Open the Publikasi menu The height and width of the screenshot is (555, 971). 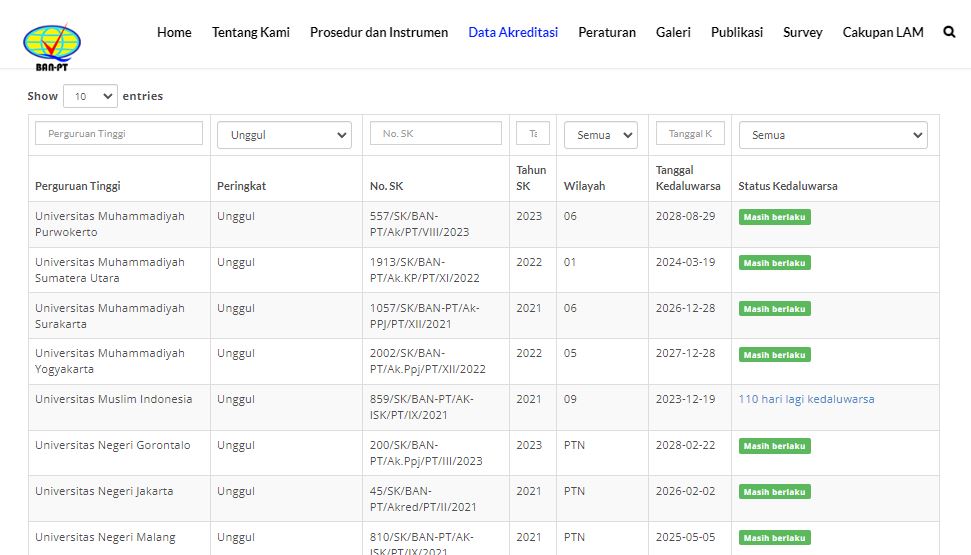[737, 32]
